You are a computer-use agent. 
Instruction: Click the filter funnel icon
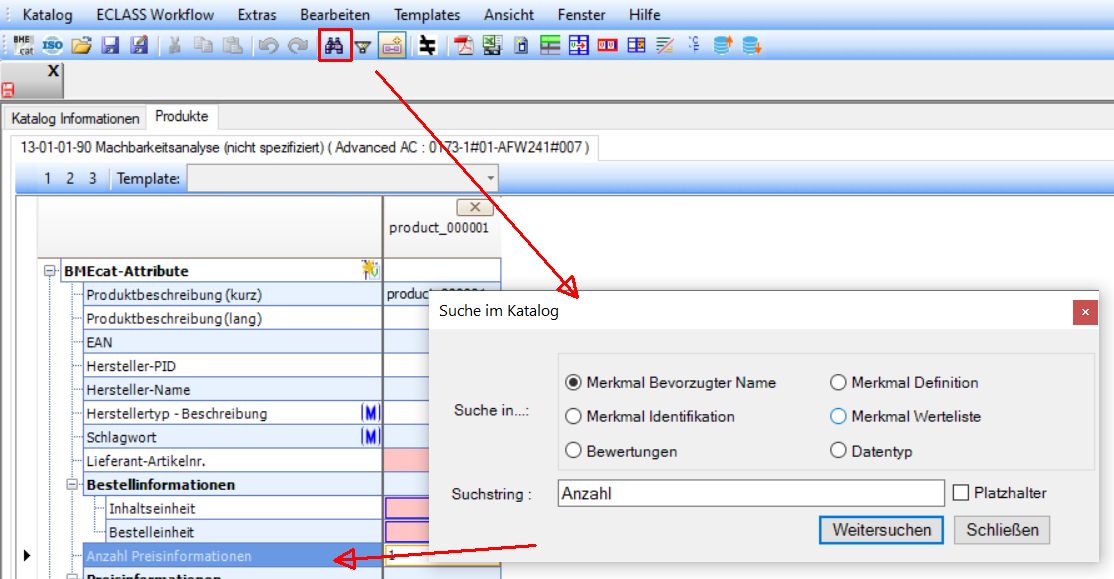pos(363,47)
